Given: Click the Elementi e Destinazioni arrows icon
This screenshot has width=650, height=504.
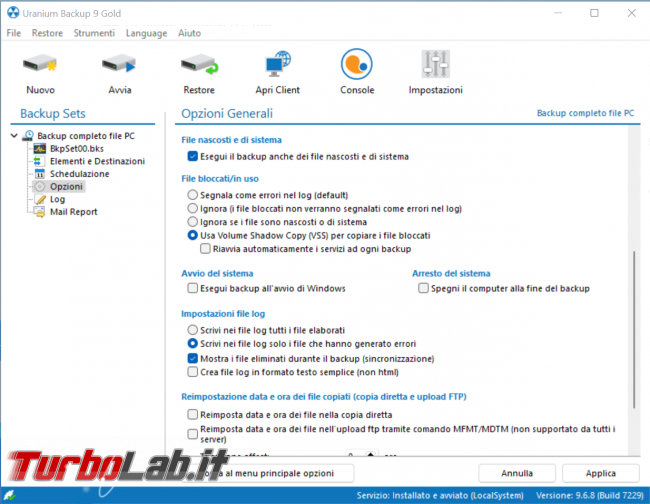Looking at the screenshot, I should click(39, 161).
